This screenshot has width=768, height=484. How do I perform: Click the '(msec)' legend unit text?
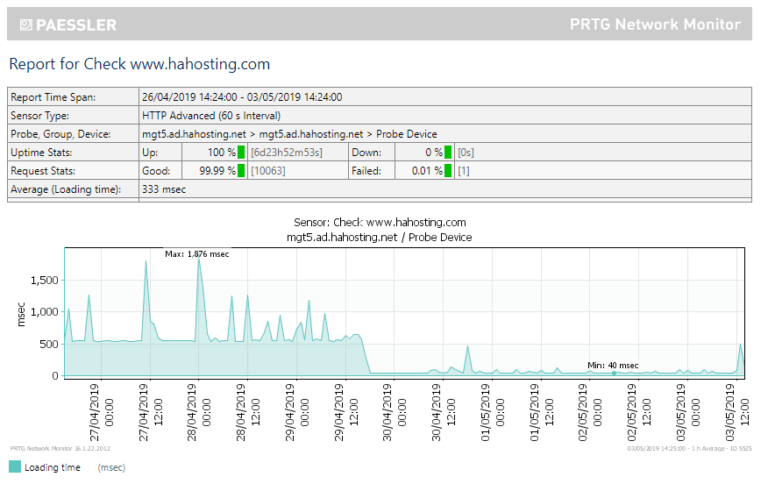(112, 467)
